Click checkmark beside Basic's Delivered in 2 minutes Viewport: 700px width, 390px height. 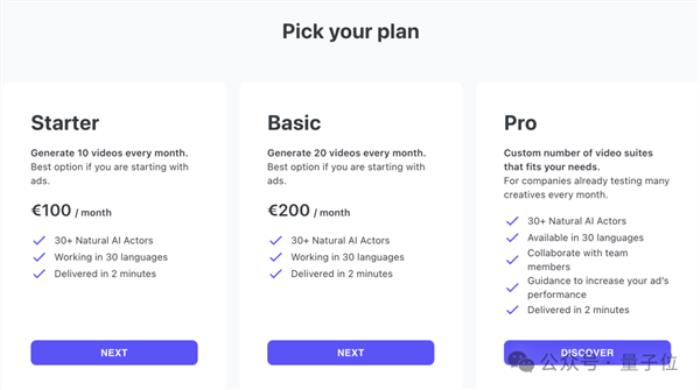coord(276,274)
